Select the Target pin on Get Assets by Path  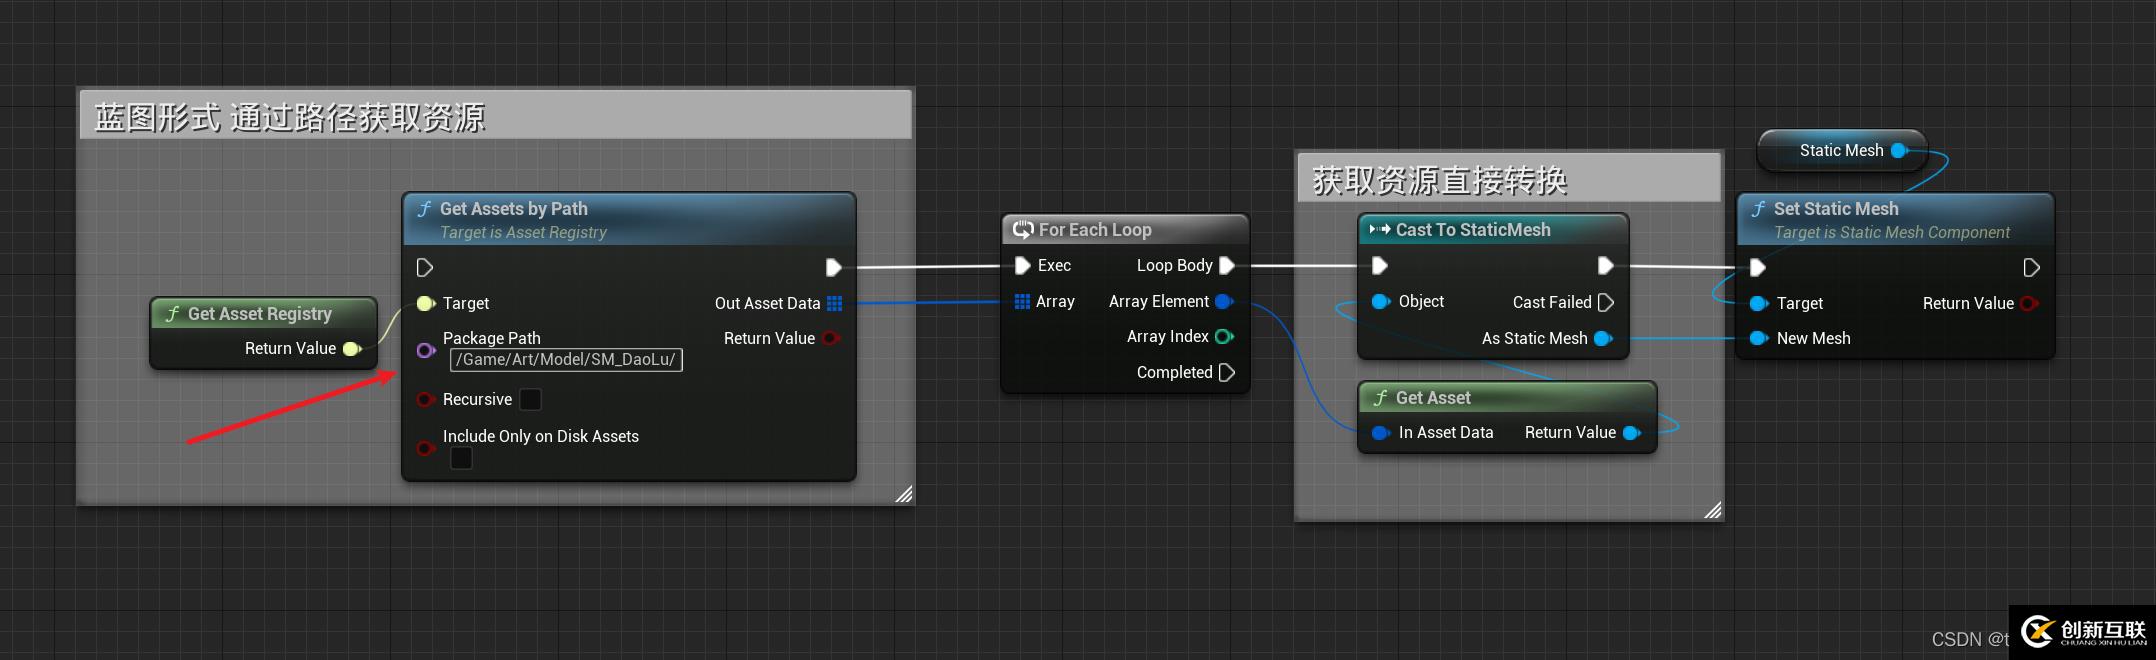coord(425,304)
